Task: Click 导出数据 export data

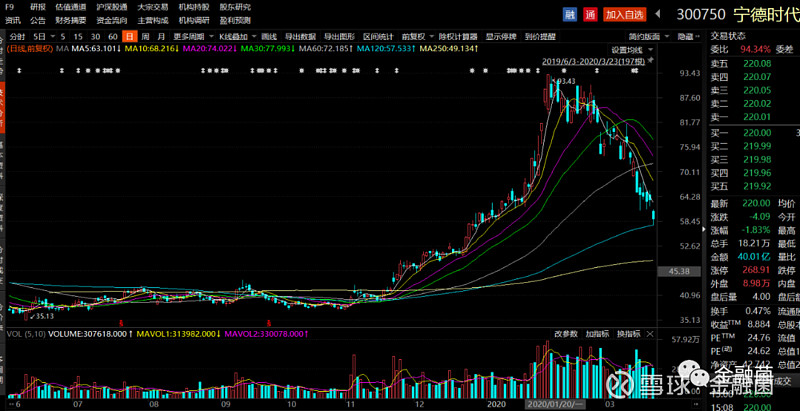Action: tap(300, 37)
